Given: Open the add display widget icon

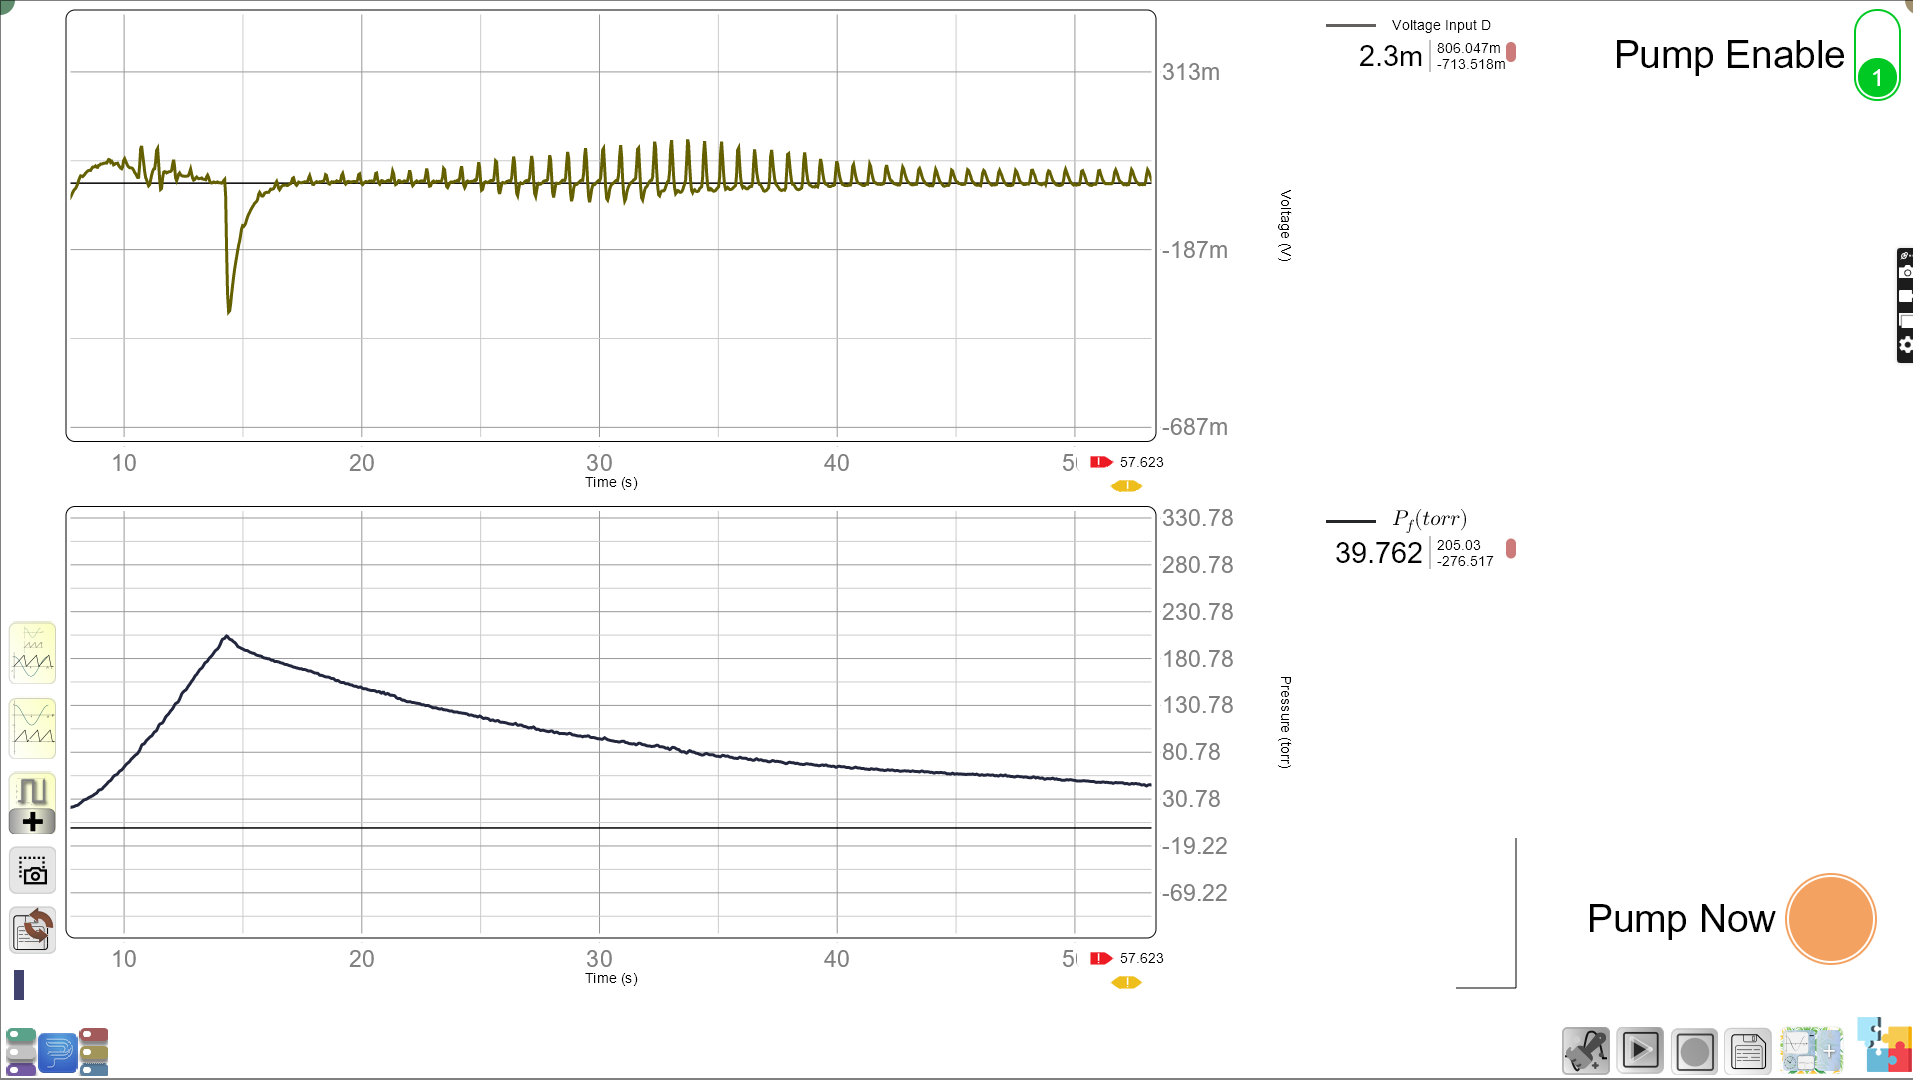Looking at the screenshot, I should click(x=1811, y=1051).
